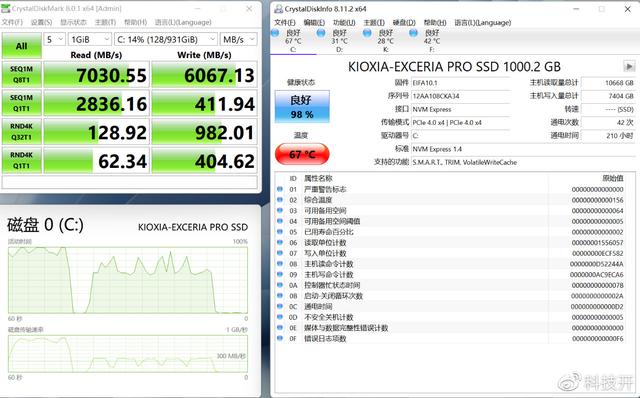Open CrystalDiskInfo 功能(U) menu
The width and height of the screenshot is (640, 398).
click(344, 22)
